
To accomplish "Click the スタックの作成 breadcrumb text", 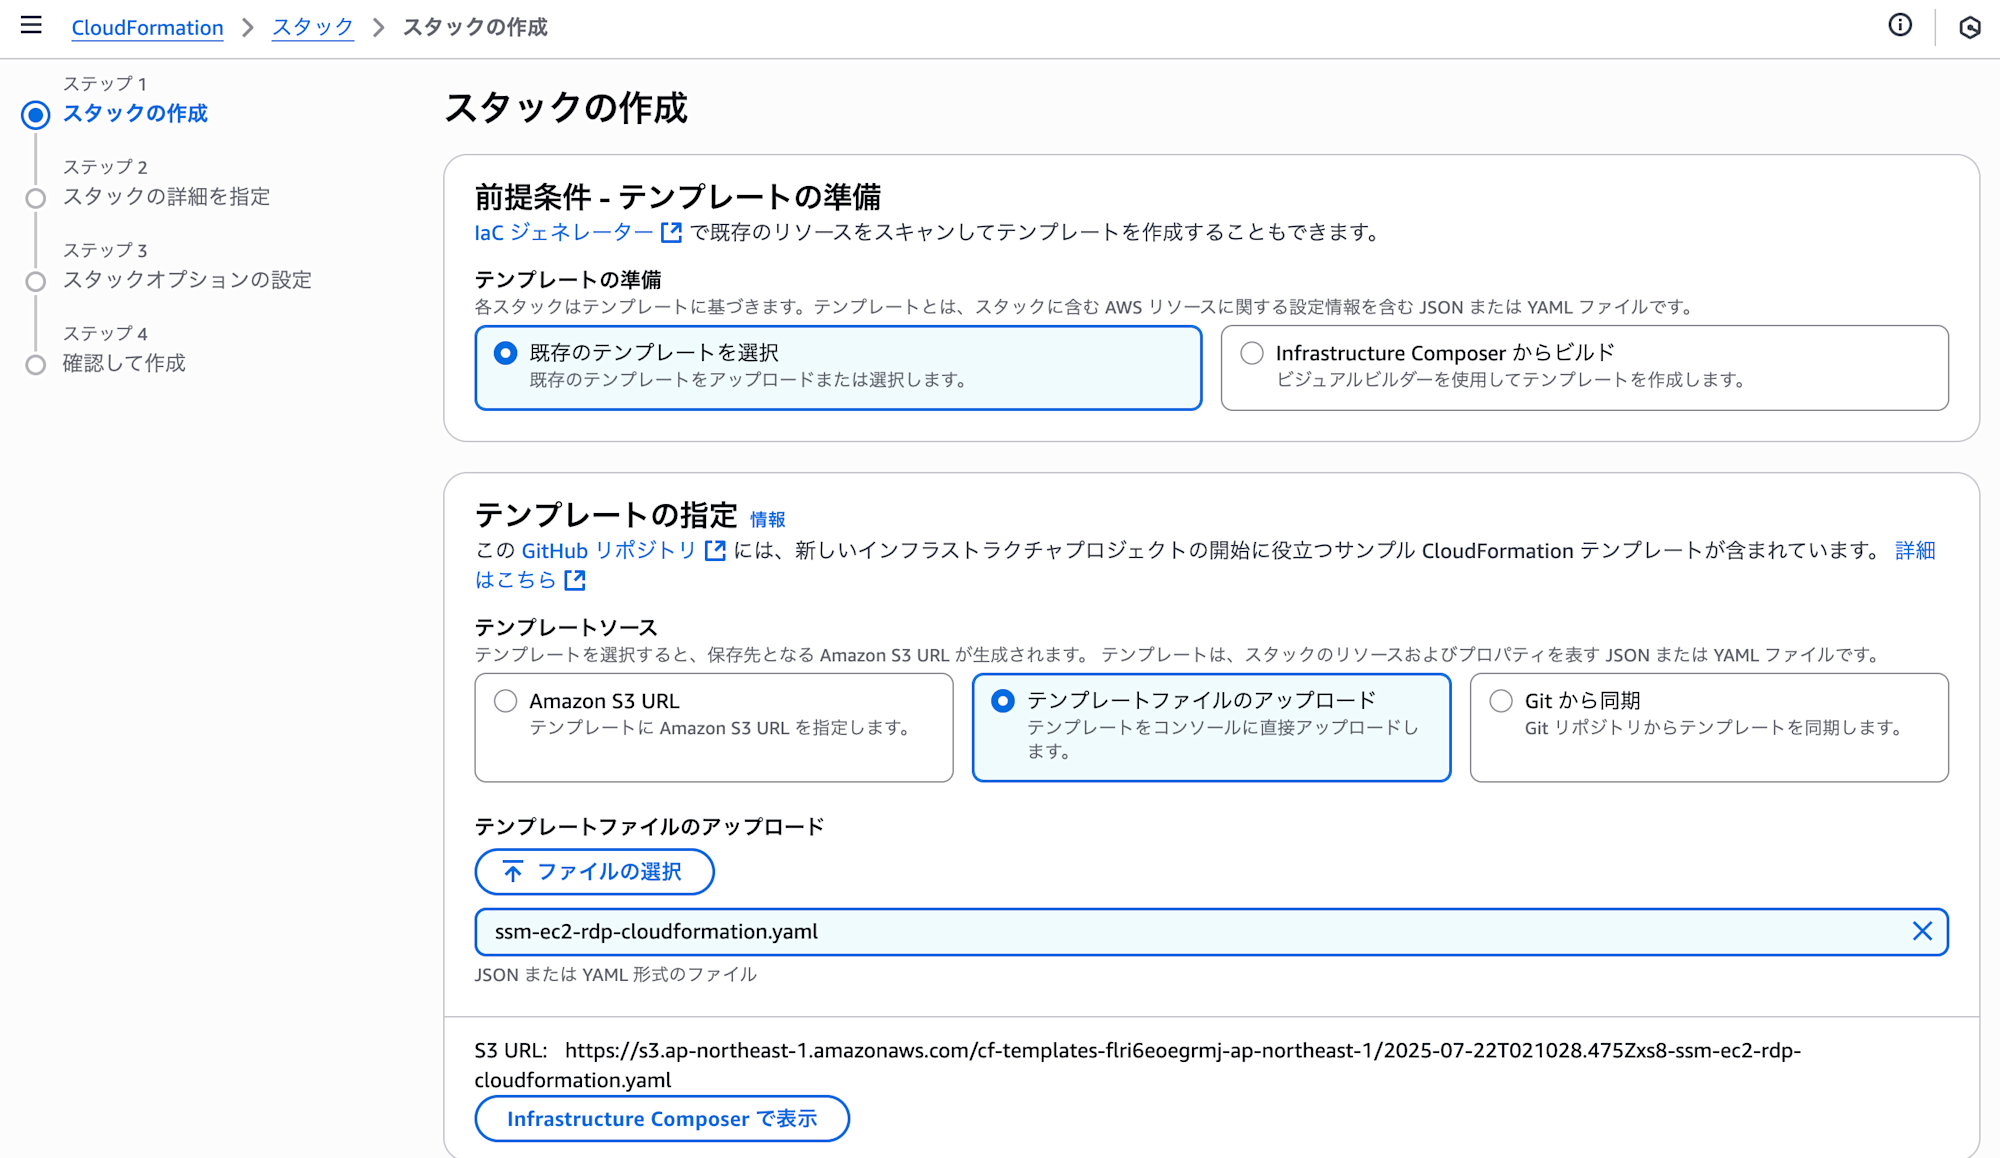I will [x=475, y=27].
